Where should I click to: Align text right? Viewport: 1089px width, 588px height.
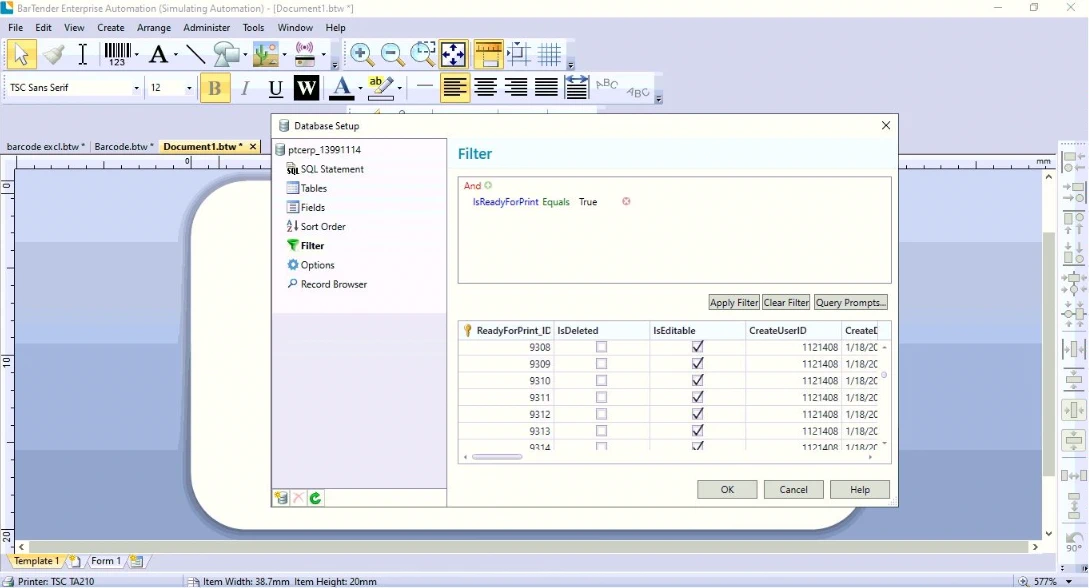pos(516,88)
